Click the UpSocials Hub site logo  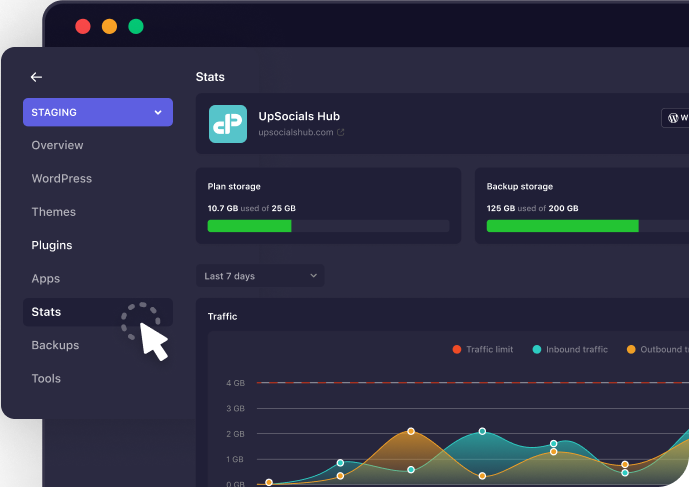coord(228,124)
